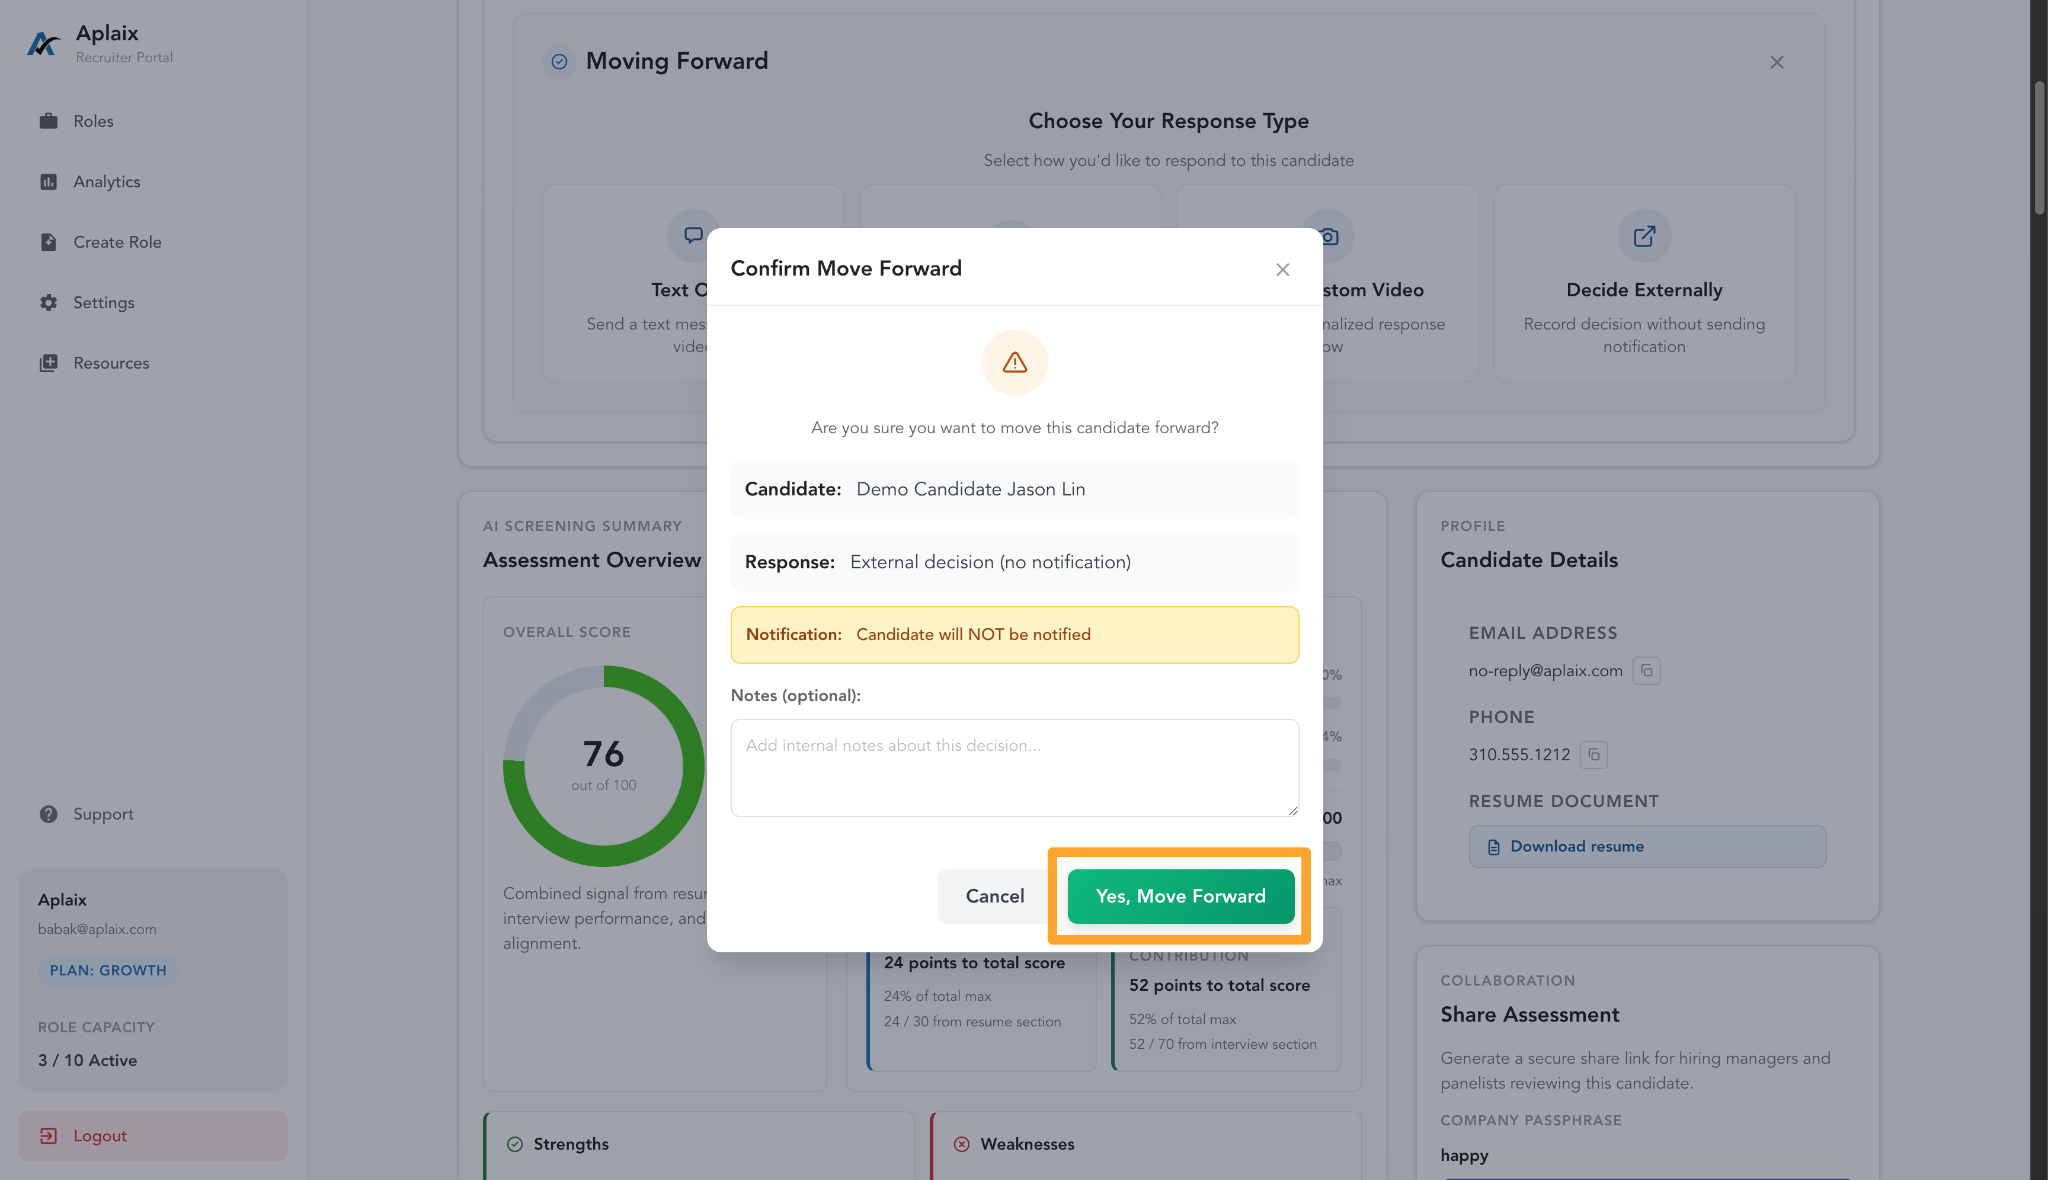The width and height of the screenshot is (2048, 1180).
Task: Click the Decide Externally external-link icon
Action: [1645, 236]
